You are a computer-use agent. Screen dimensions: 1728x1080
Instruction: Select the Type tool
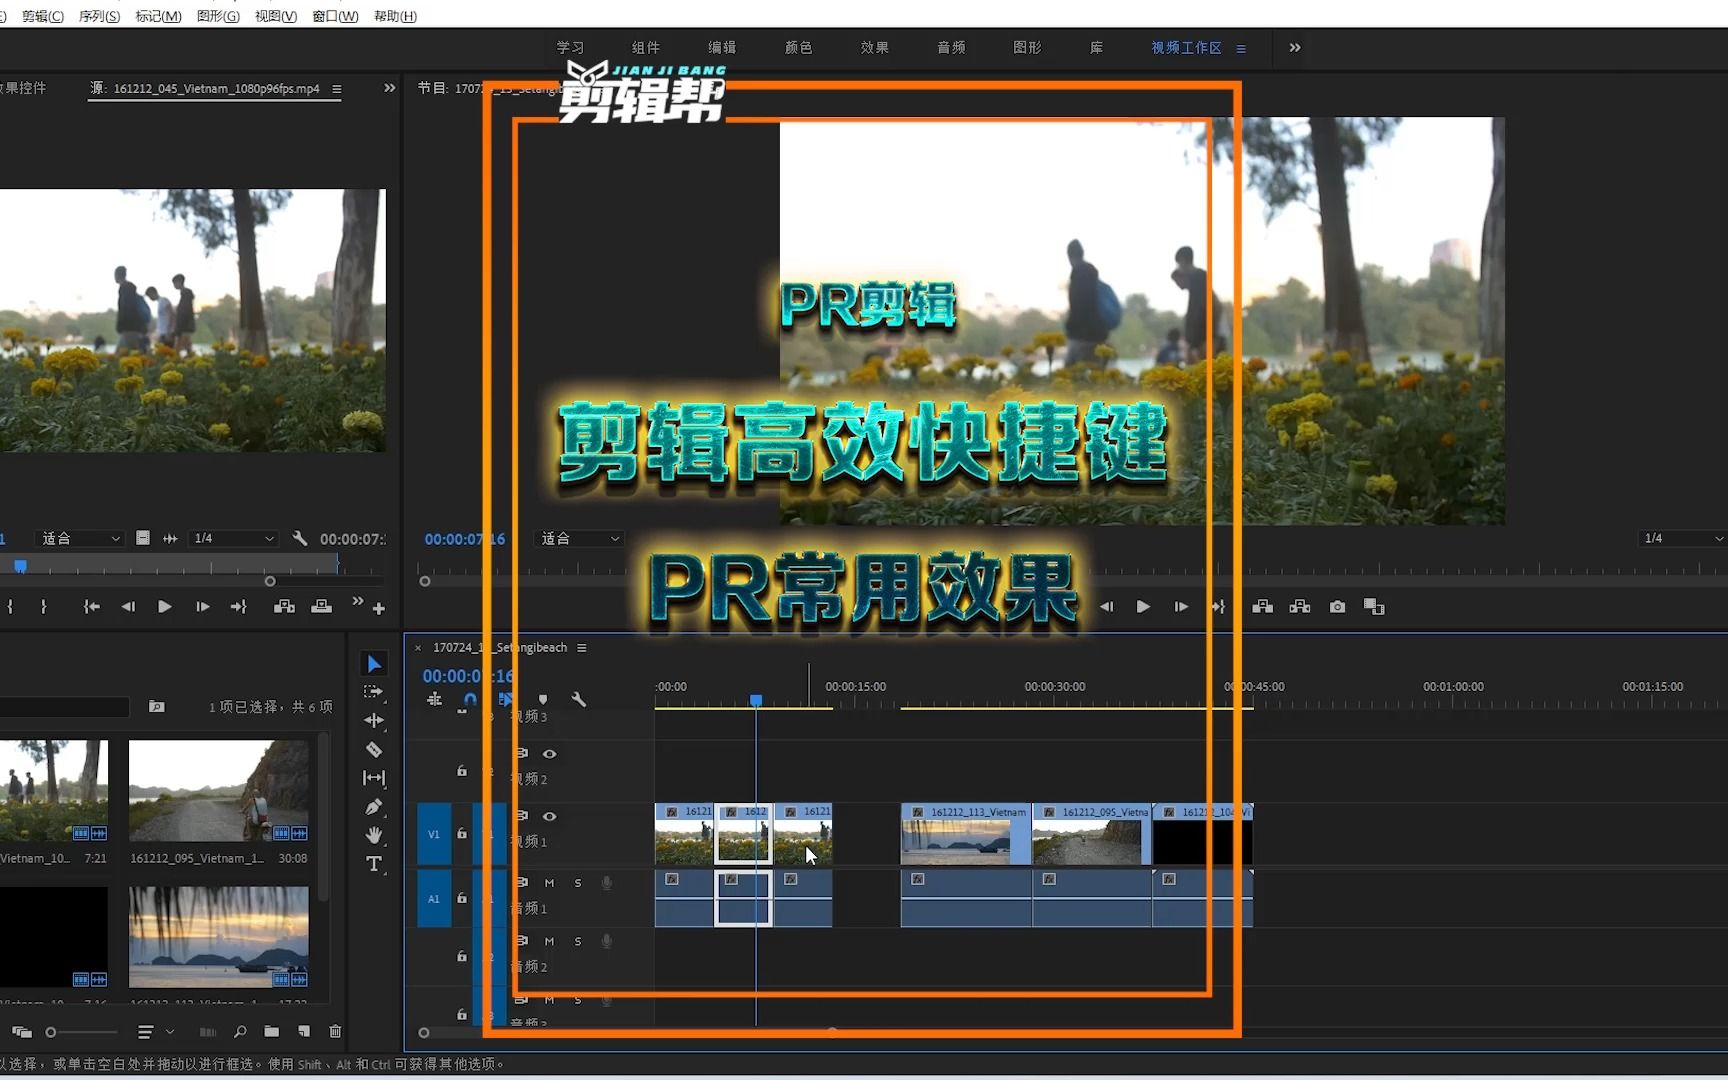(x=374, y=864)
